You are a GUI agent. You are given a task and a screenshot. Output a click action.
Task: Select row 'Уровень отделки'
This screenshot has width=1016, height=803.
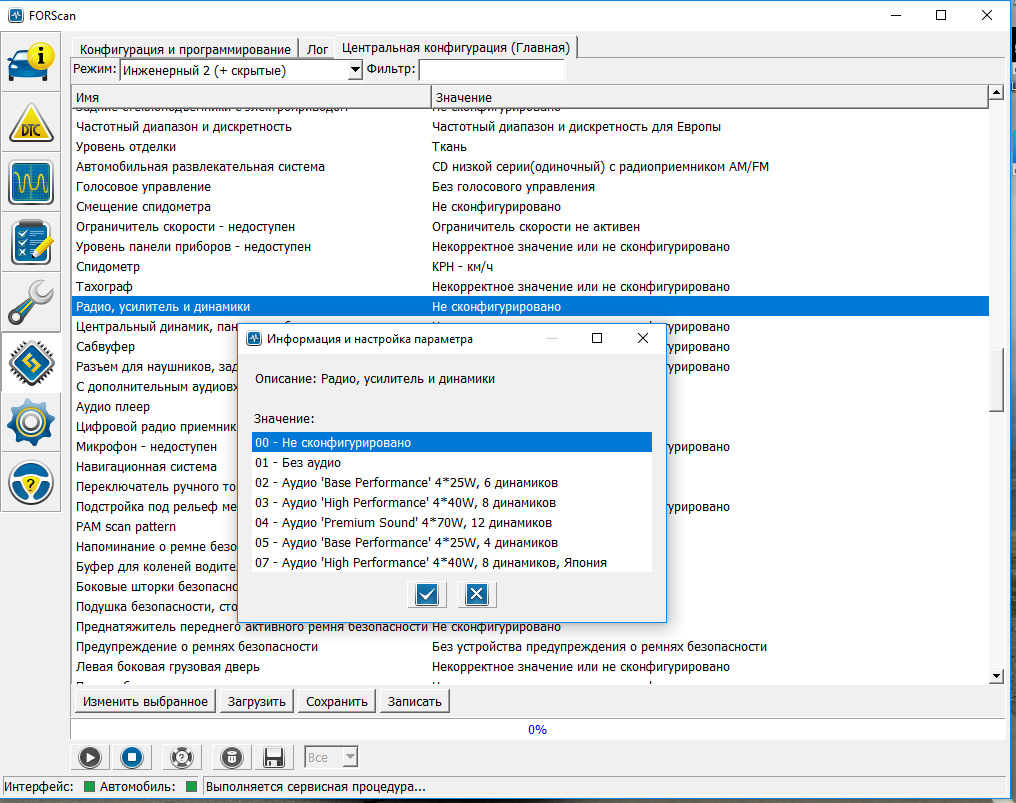(530, 147)
